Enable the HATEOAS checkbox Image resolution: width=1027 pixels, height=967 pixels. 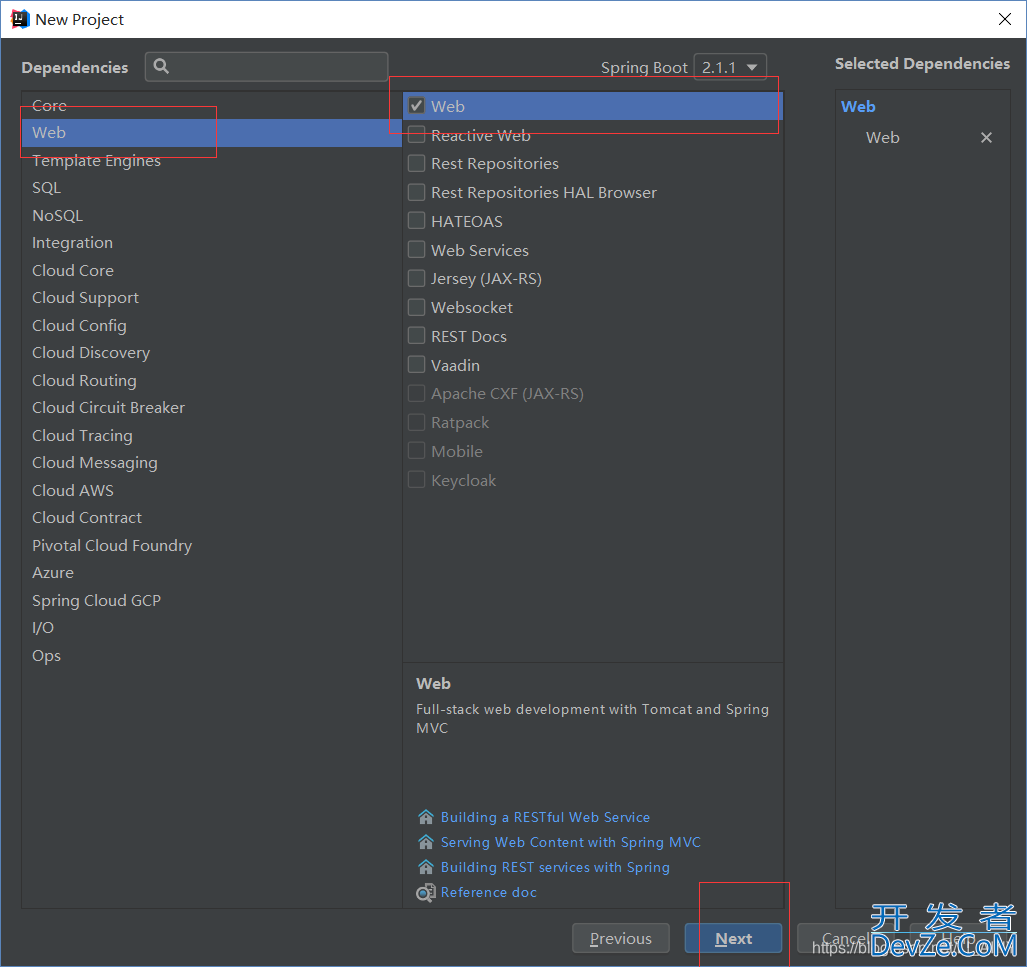[417, 221]
